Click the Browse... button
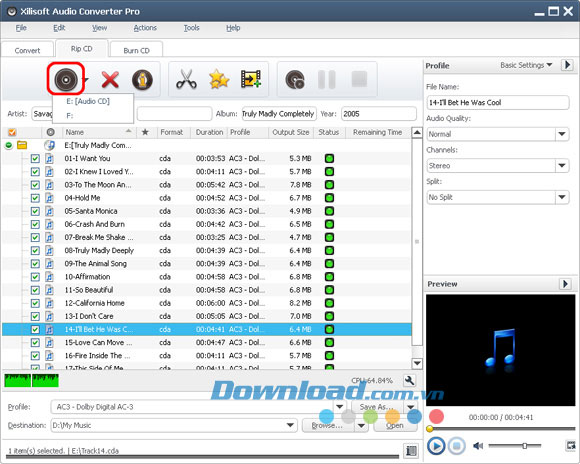The height and width of the screenshot is (464, 580). coord(328,426)
